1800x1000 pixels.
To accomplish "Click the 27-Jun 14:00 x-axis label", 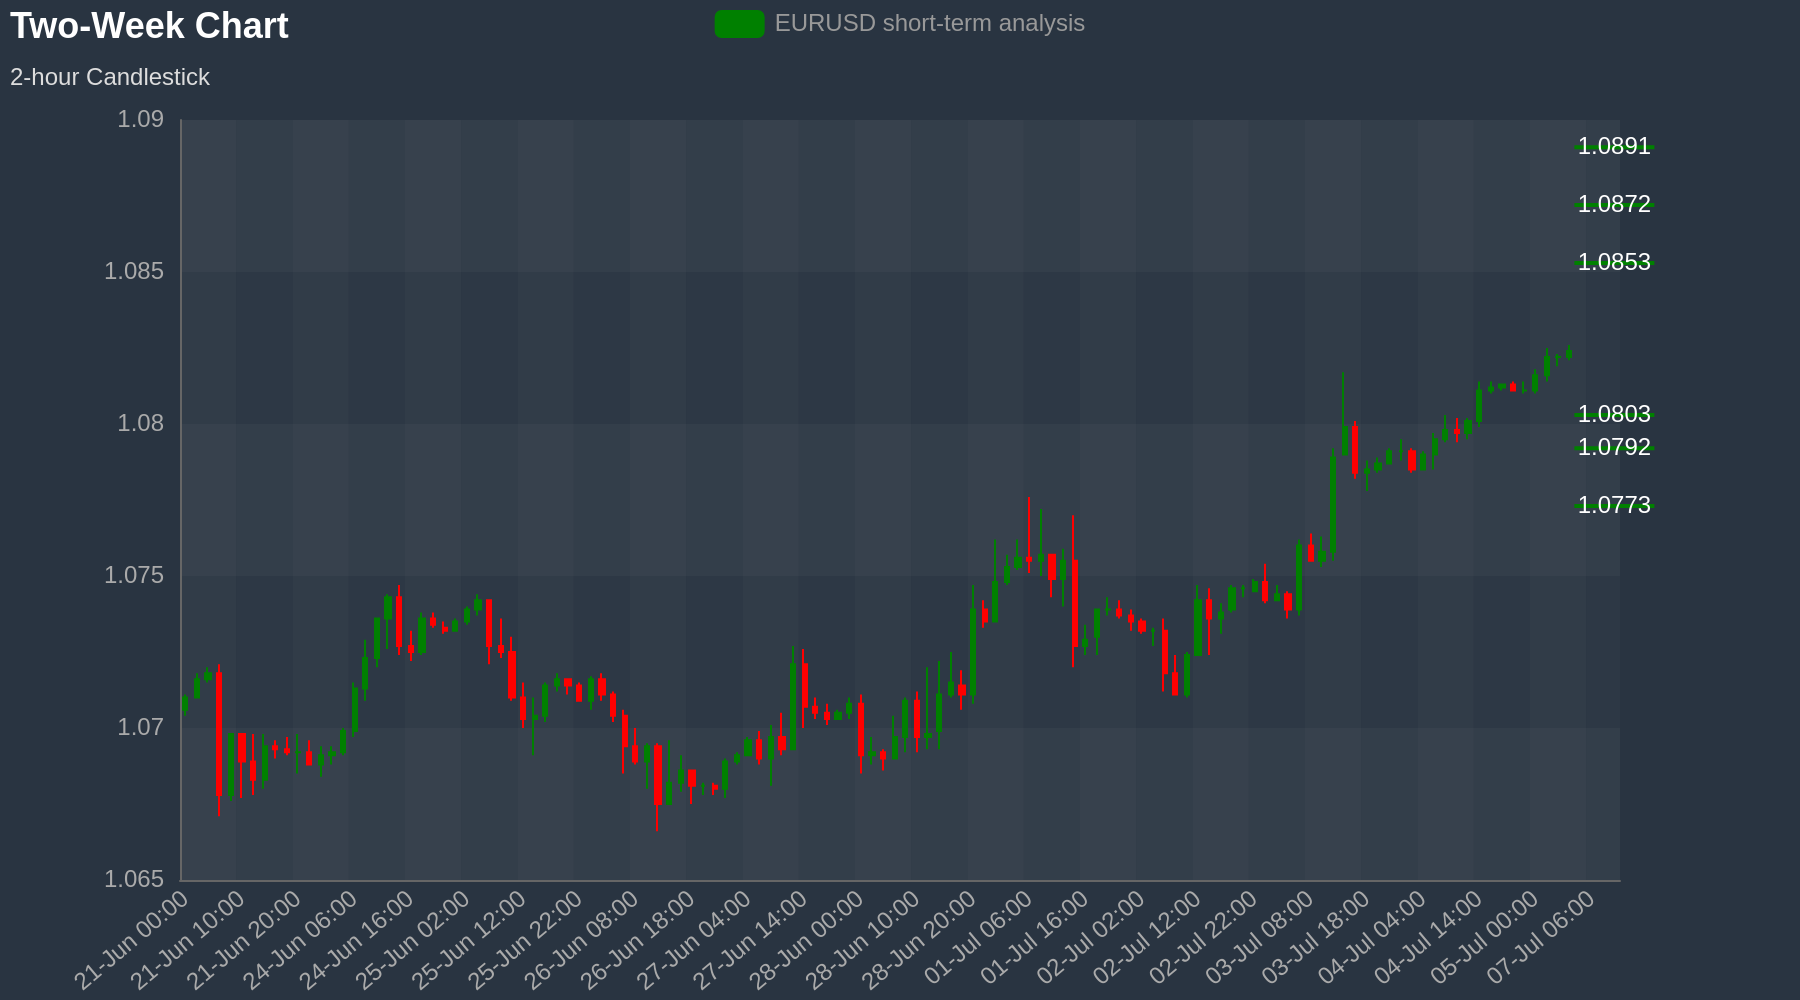I will pos(751,942).
